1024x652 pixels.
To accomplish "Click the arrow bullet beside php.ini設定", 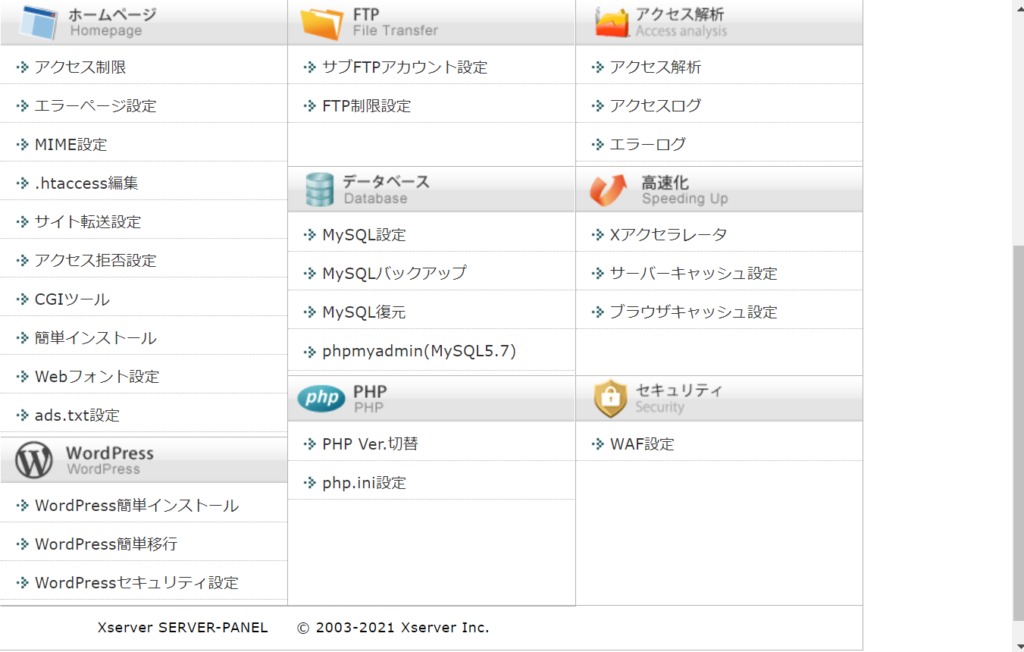I will 310,483.
